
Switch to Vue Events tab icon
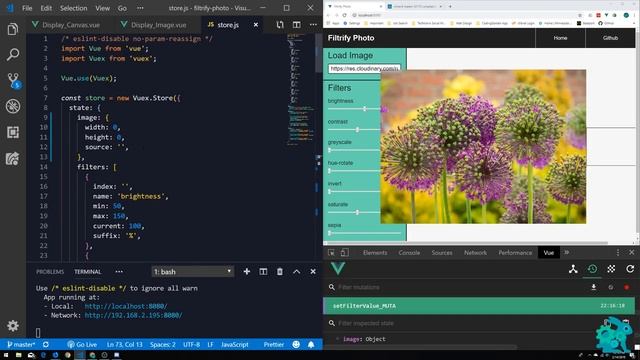(x=611, y=269)
